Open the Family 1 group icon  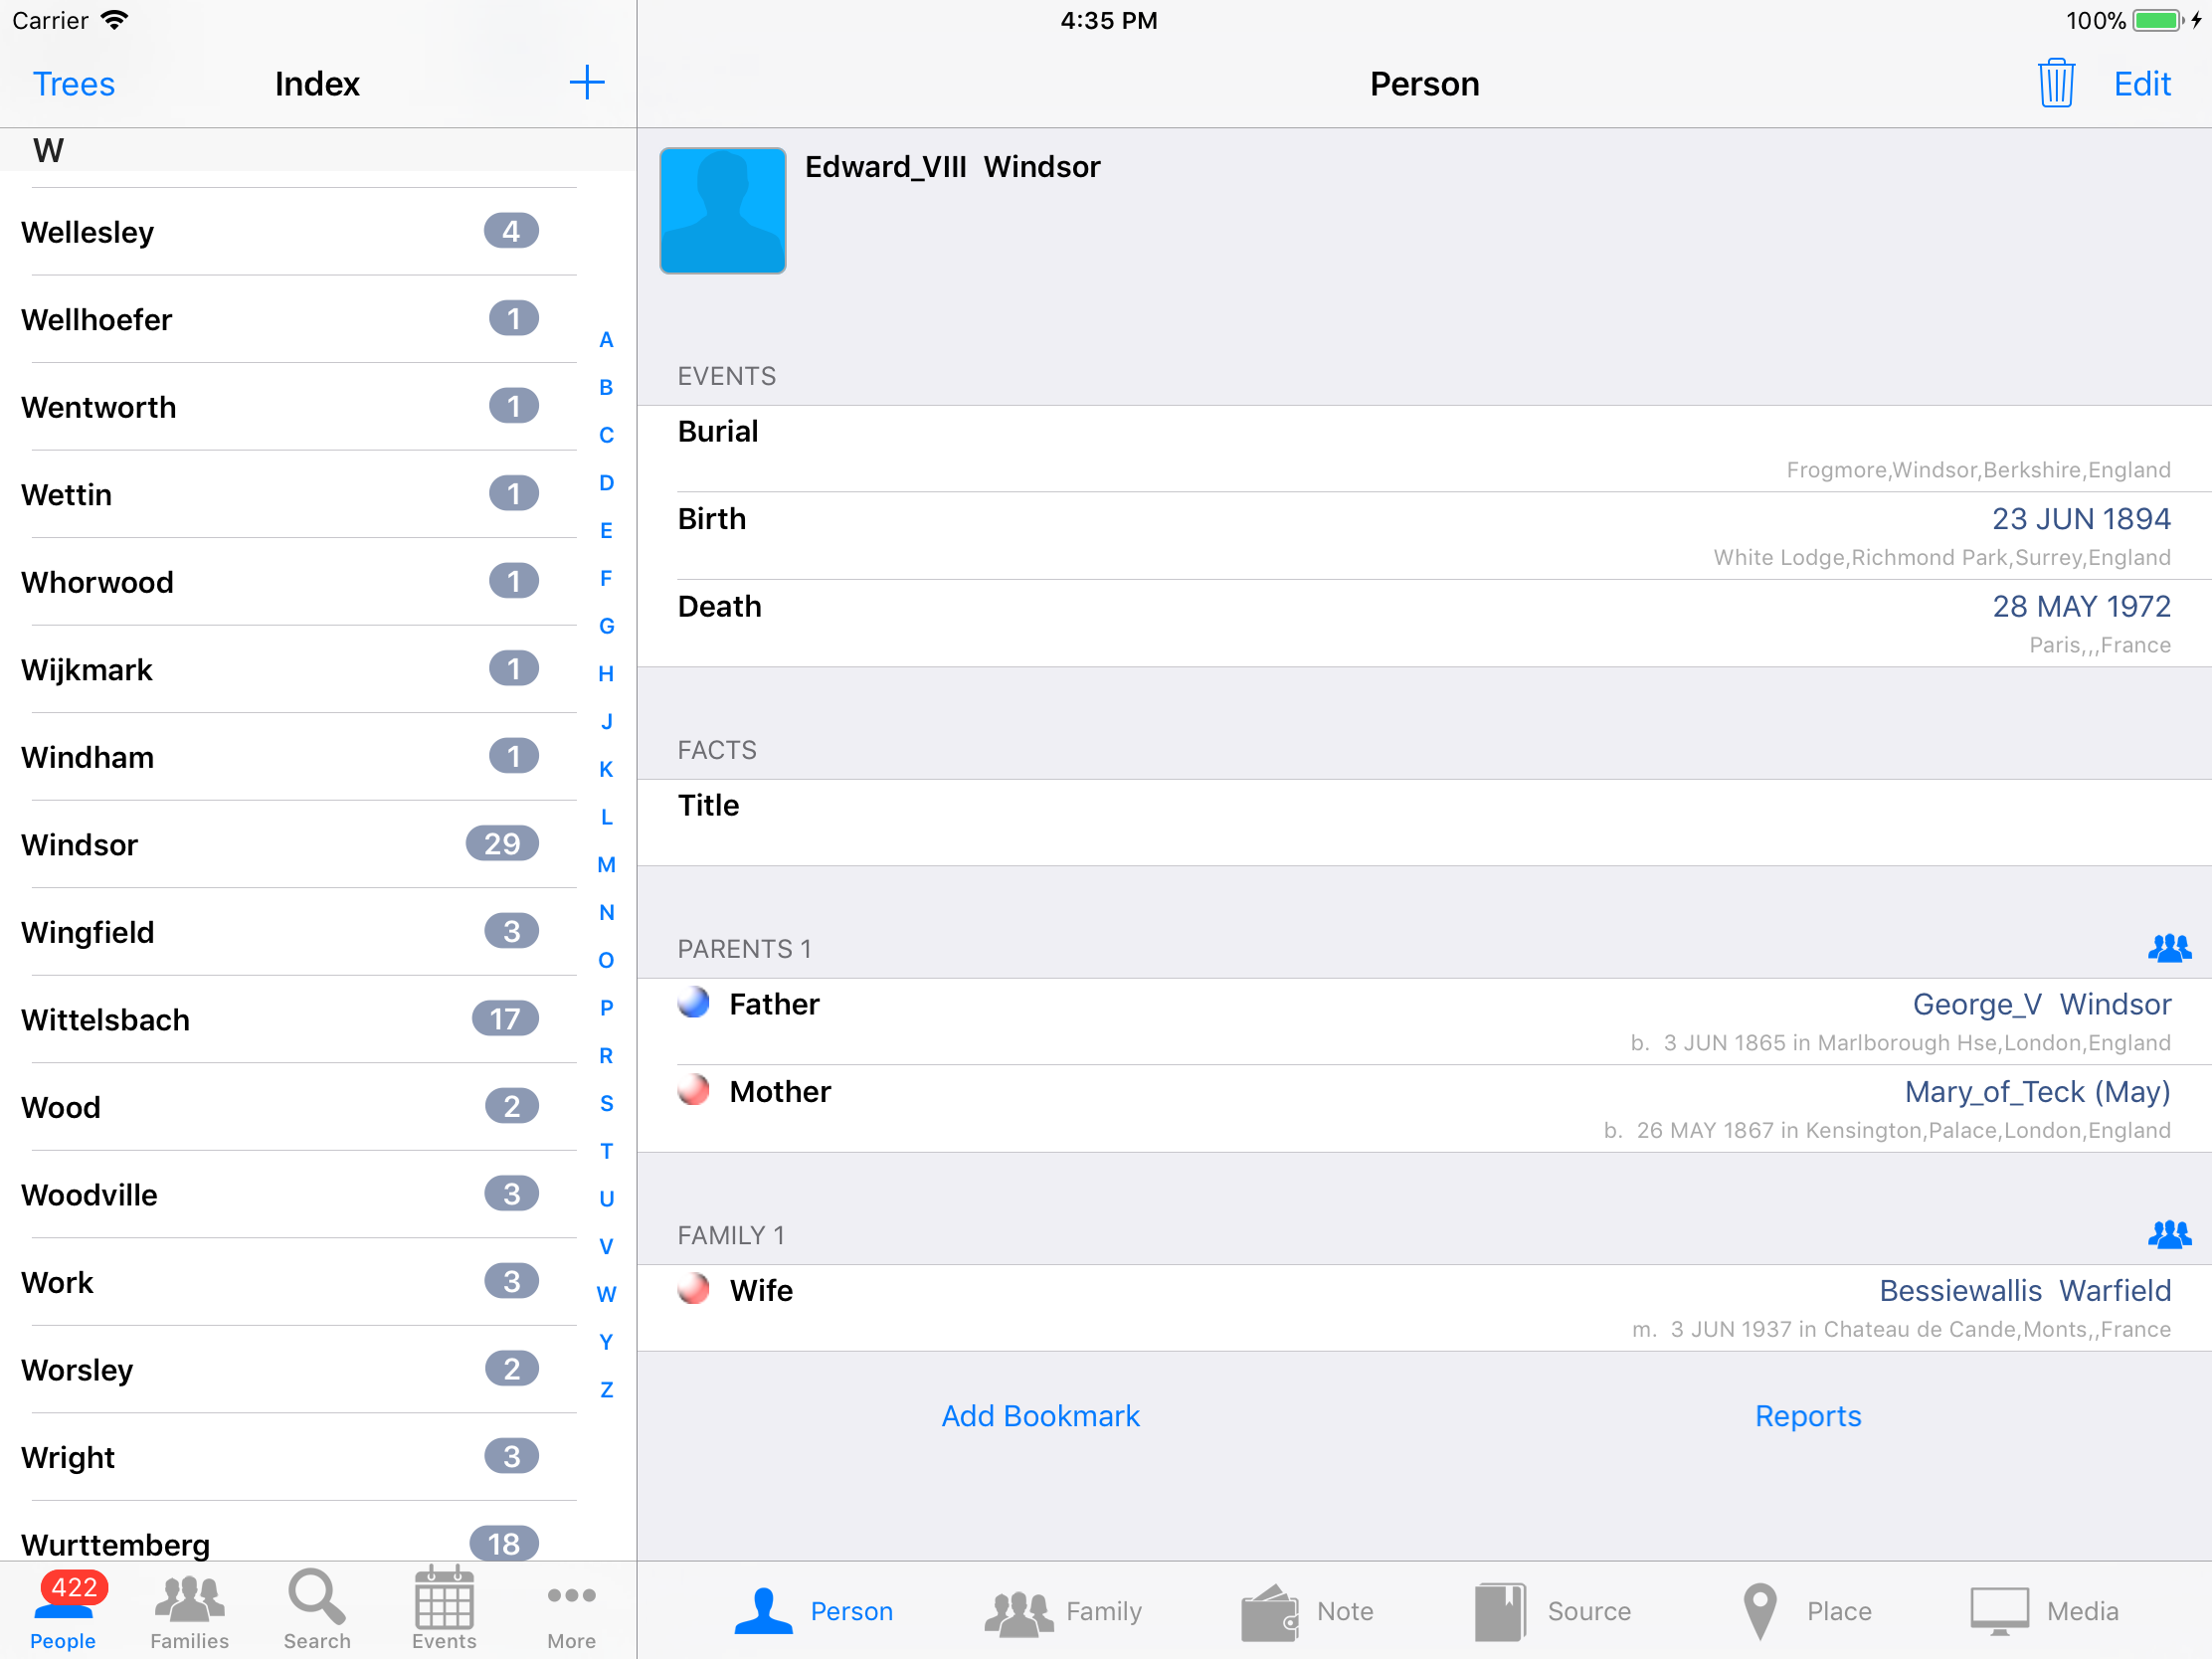2168,1234
